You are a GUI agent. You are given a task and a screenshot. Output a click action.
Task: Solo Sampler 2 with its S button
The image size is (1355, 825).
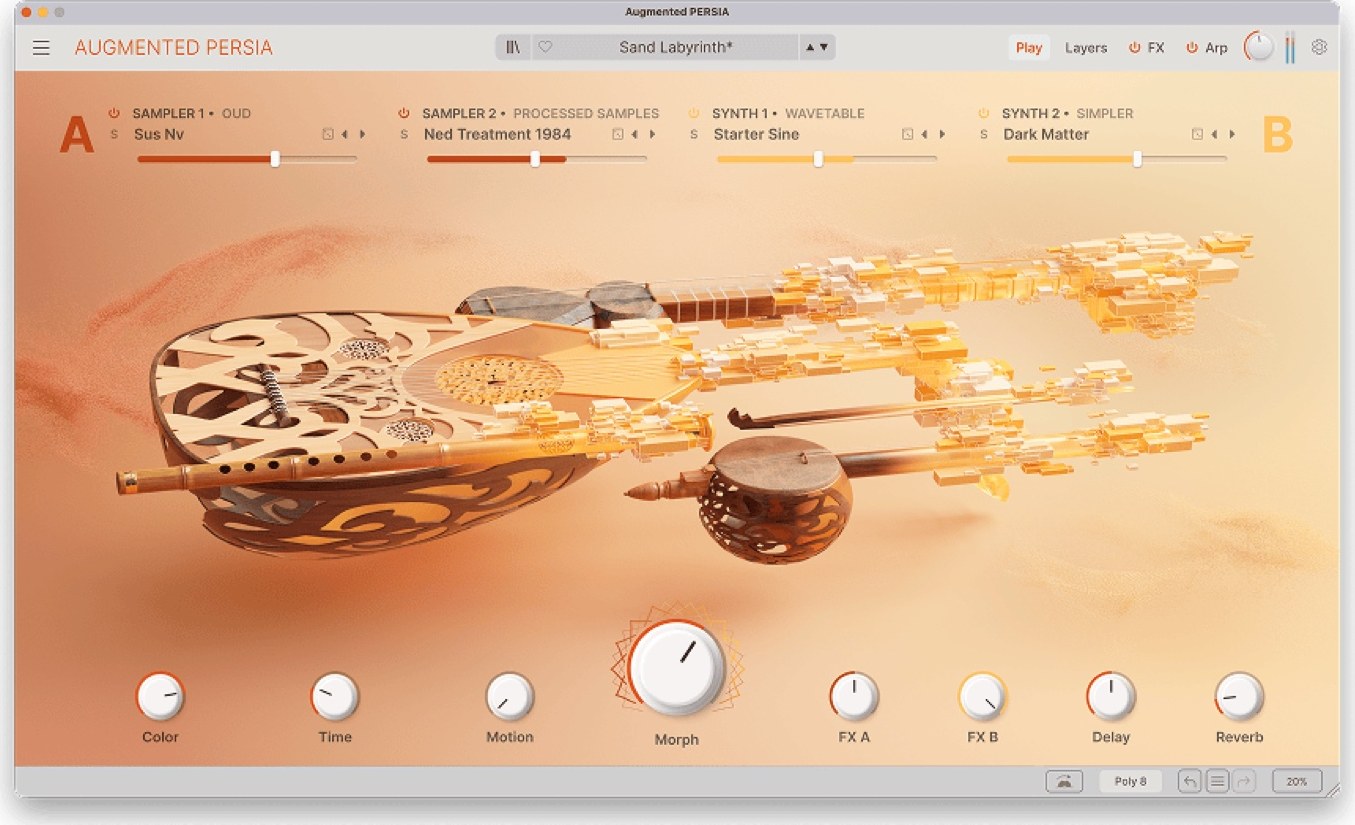click(x=404, y=134)
